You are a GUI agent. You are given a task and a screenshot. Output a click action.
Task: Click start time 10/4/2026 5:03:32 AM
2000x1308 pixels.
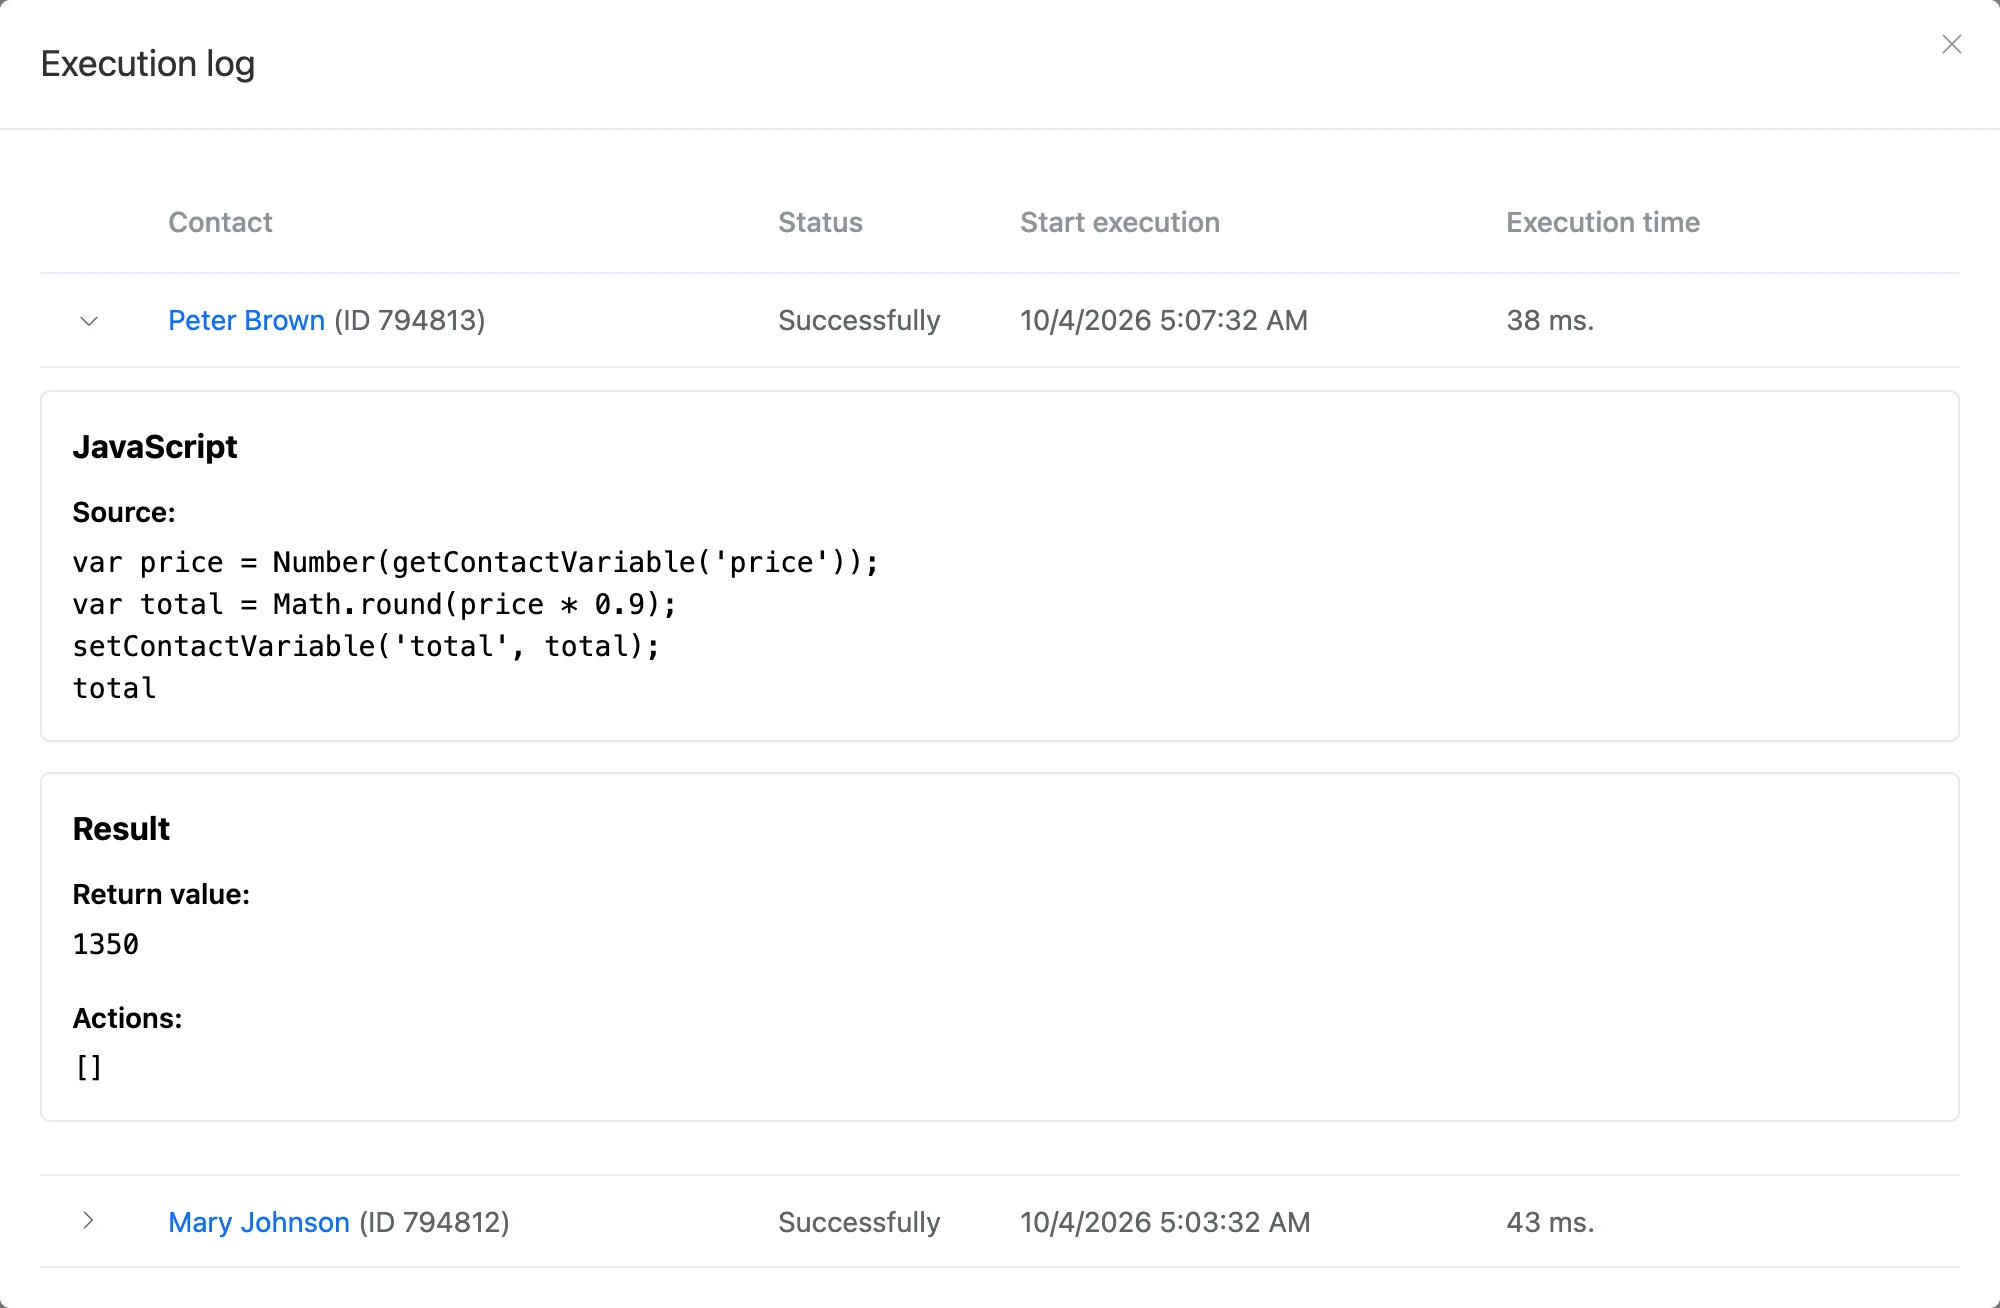1165,1222
